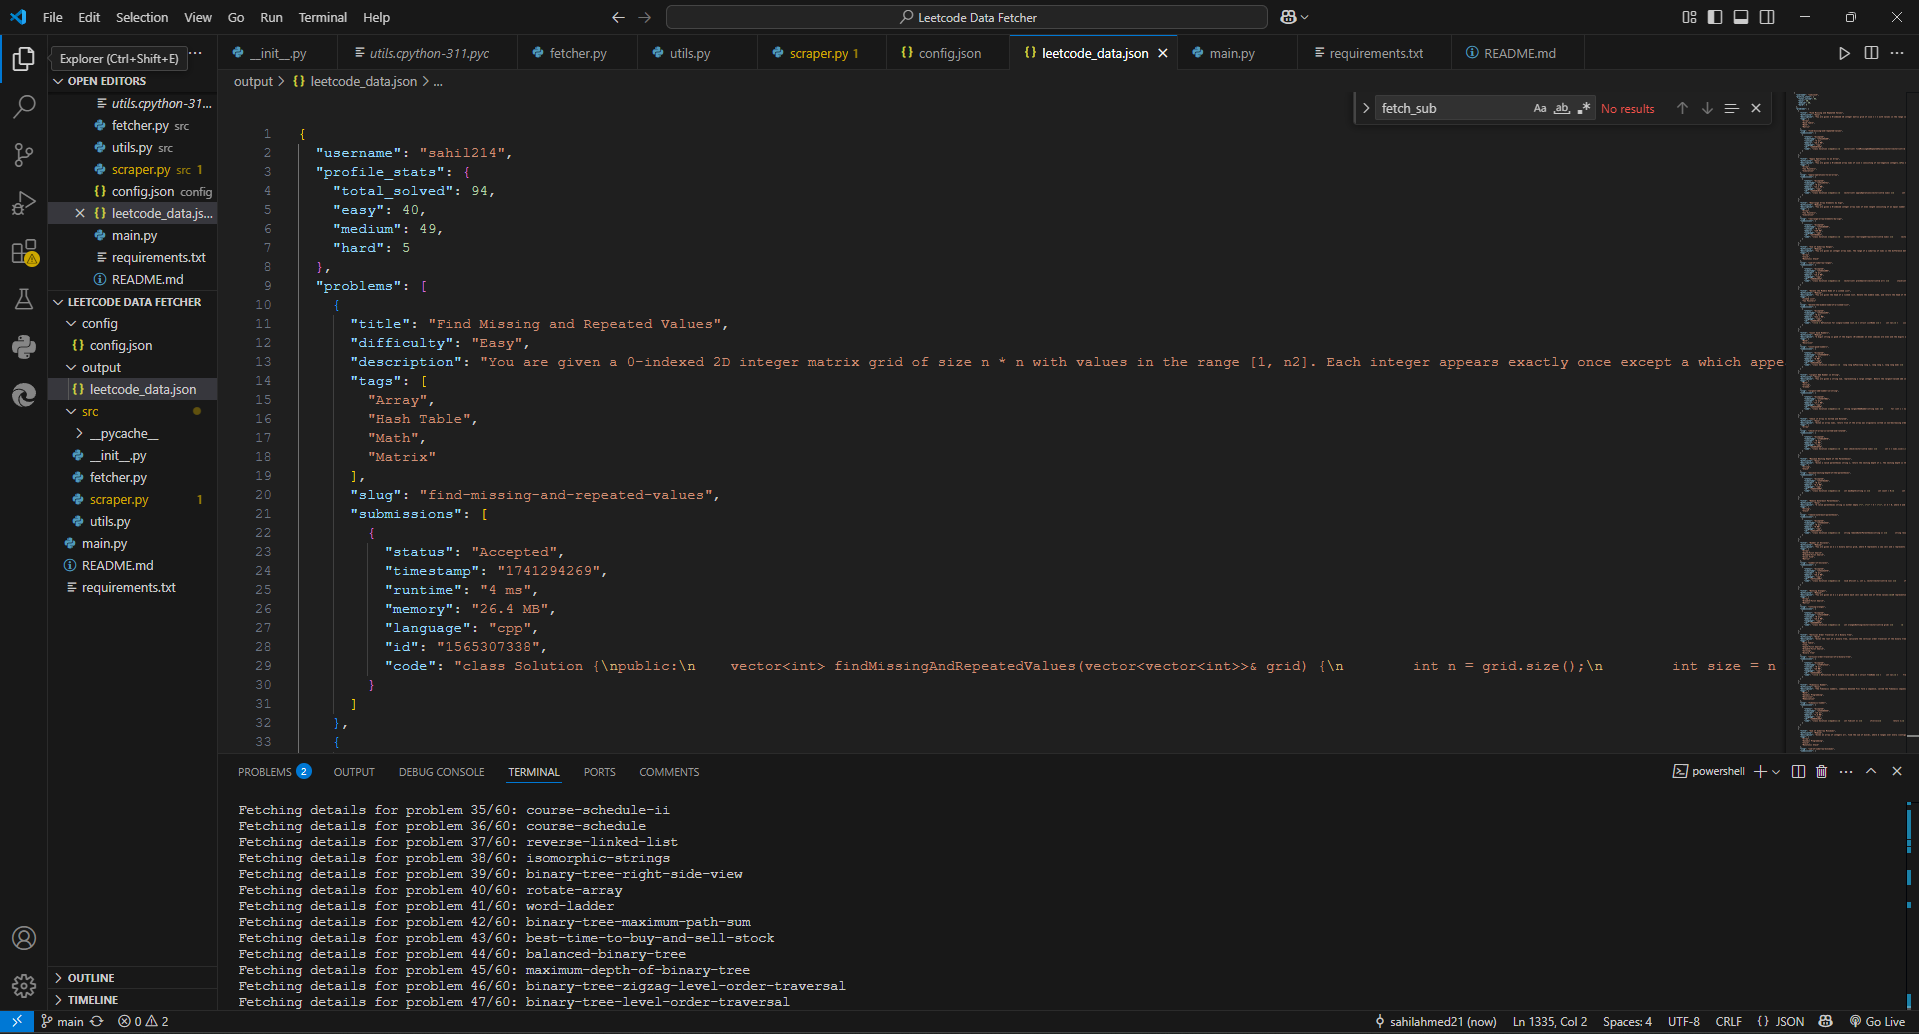Close the leetcode_data.json editor tab
The height and width of the screenshot is (1034, 1919).
point(1162,53)
